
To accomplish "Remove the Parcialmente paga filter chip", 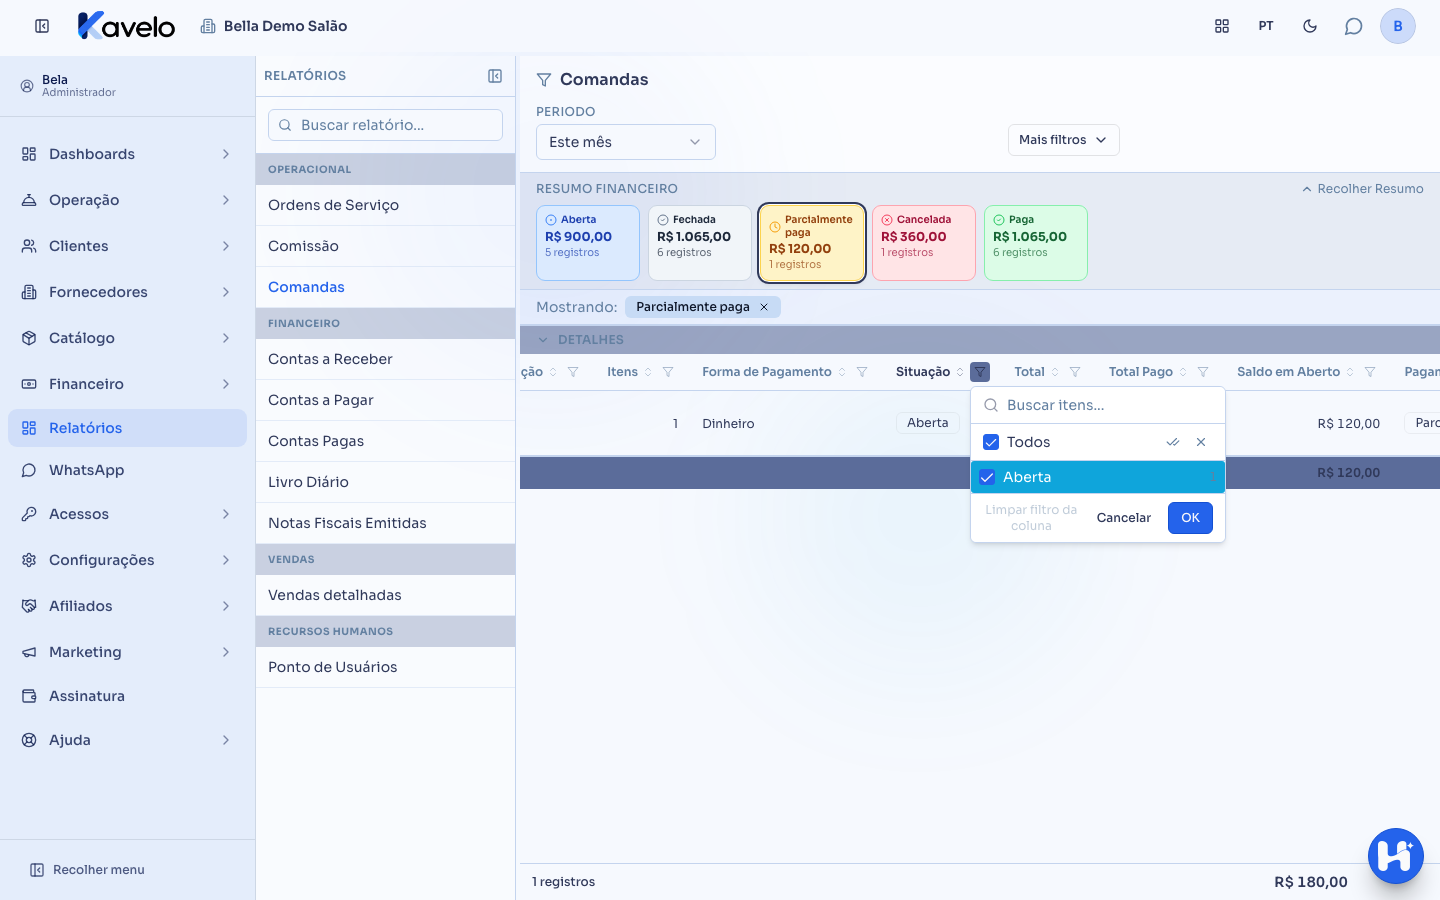I will 764,307.
